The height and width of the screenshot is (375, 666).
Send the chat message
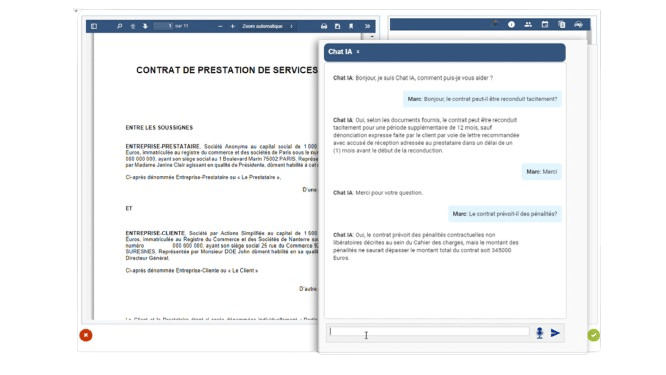click(555, 333)
